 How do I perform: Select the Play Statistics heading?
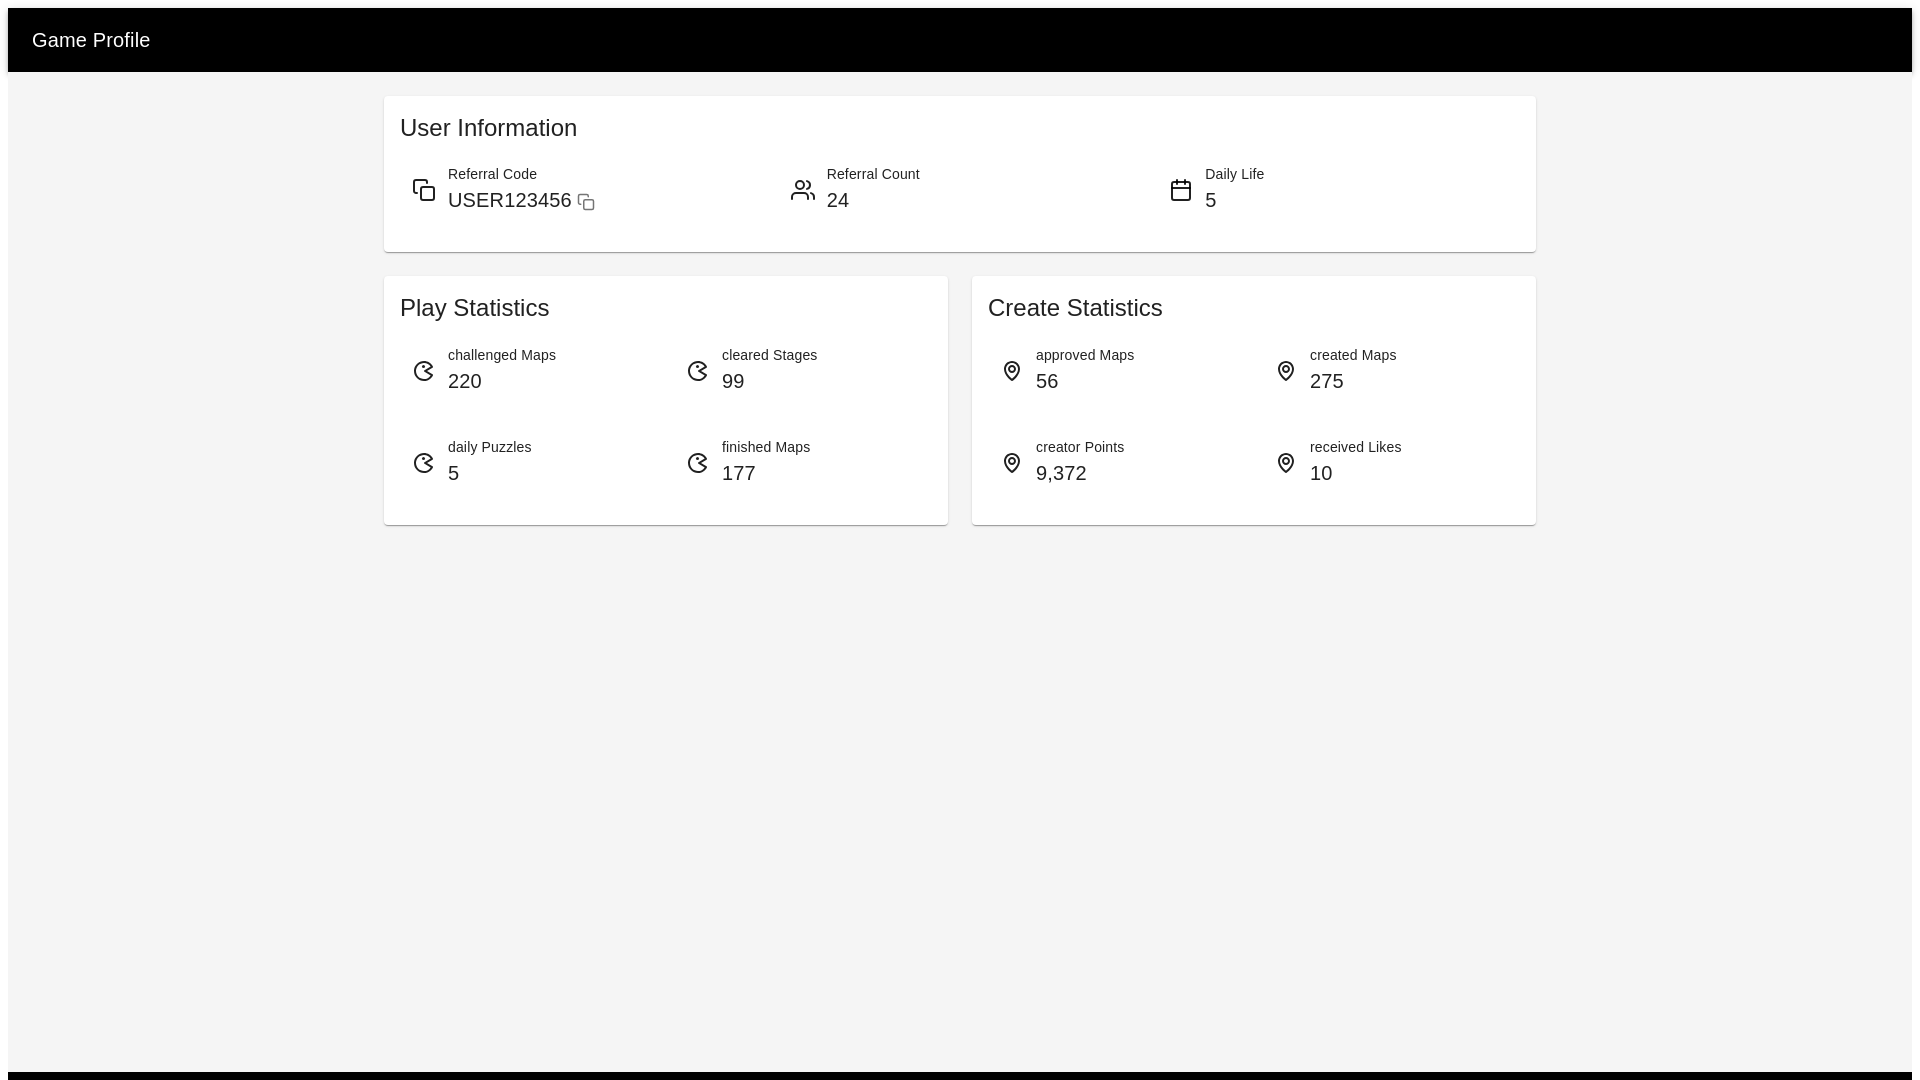(x=474, y=308)
